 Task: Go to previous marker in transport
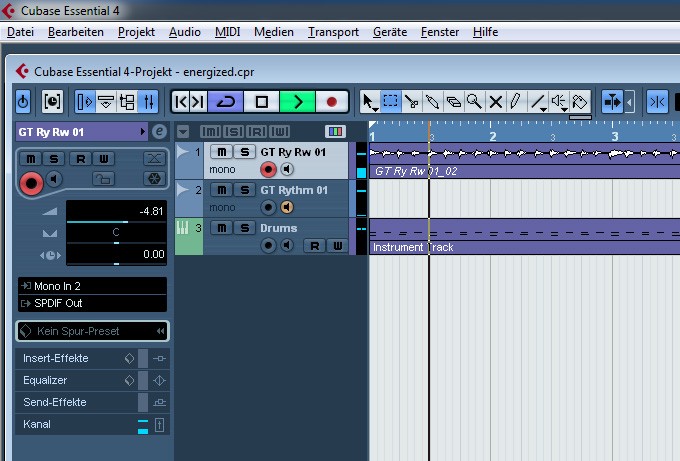(181, 102)
